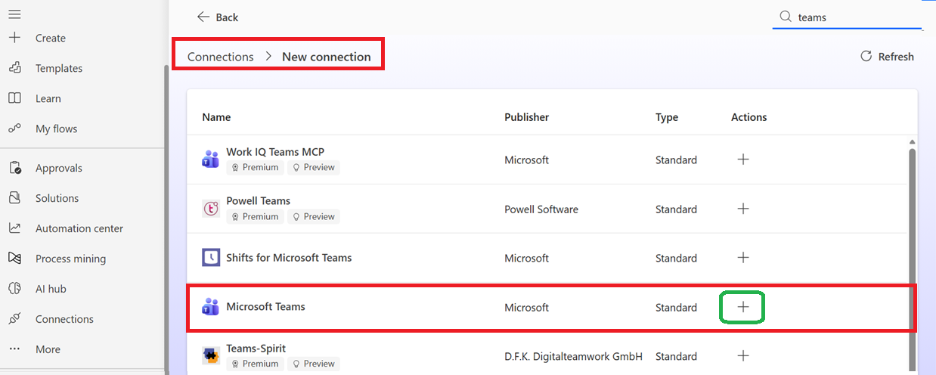936x375 pixels.
Task: Select the Shifts for Microsoft Teams name
Action: click(x=289, y=258)
